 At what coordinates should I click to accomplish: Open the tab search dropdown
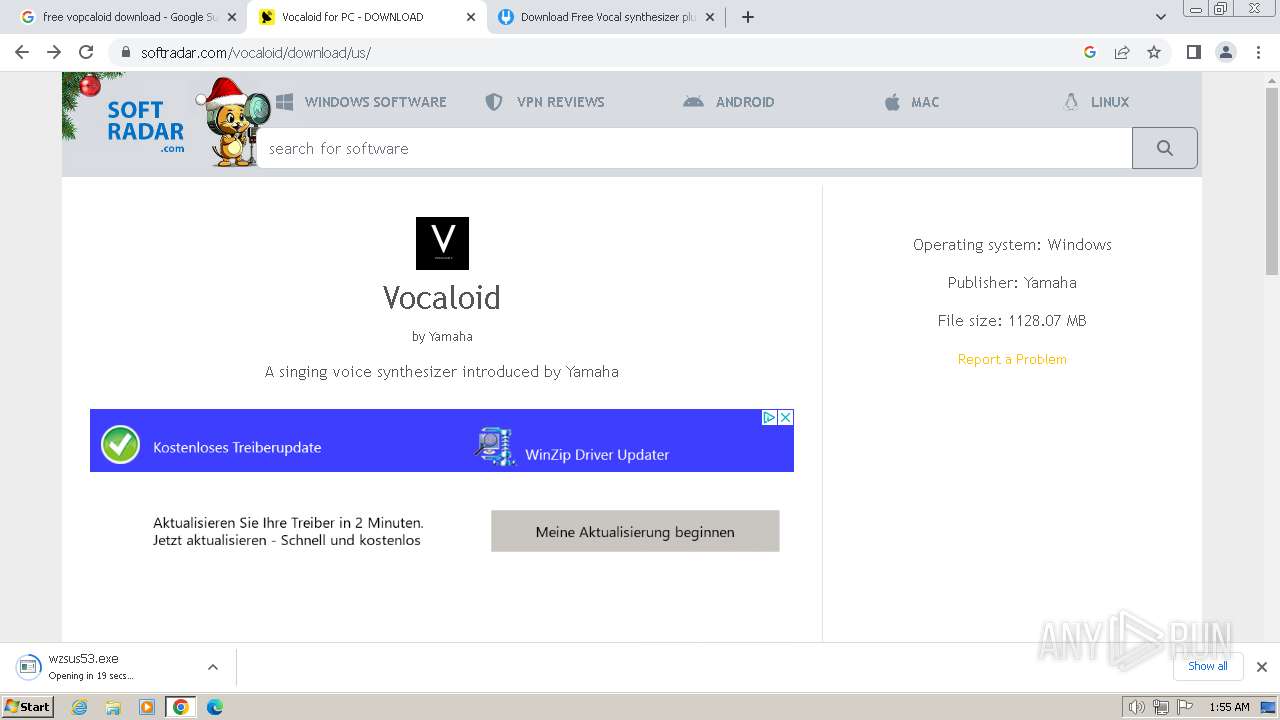point(1161,17)
